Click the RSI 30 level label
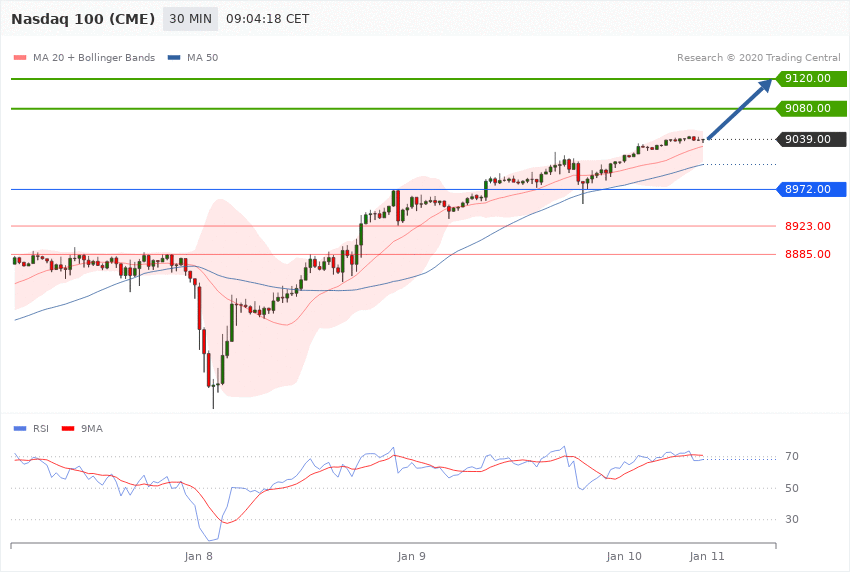850x576 pixels. point(792,519)
